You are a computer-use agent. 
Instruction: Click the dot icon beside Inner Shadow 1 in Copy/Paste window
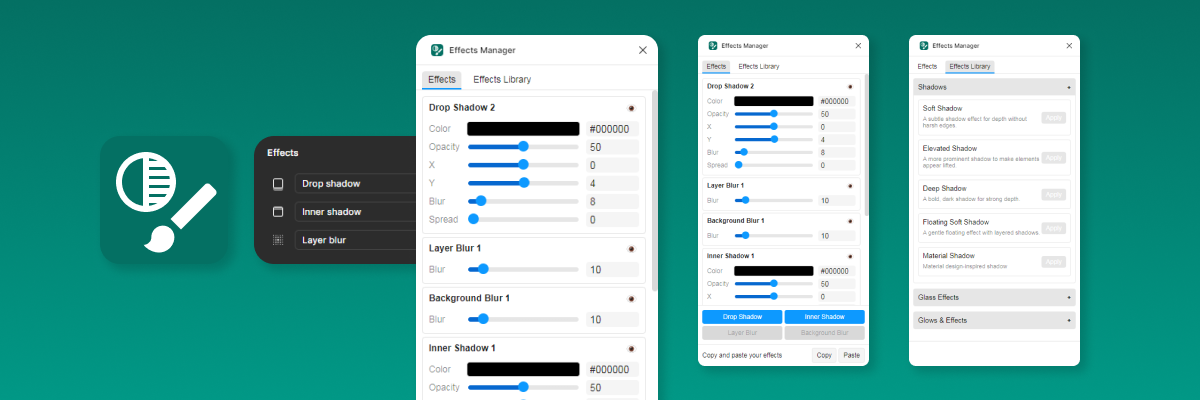click(850, 256)
